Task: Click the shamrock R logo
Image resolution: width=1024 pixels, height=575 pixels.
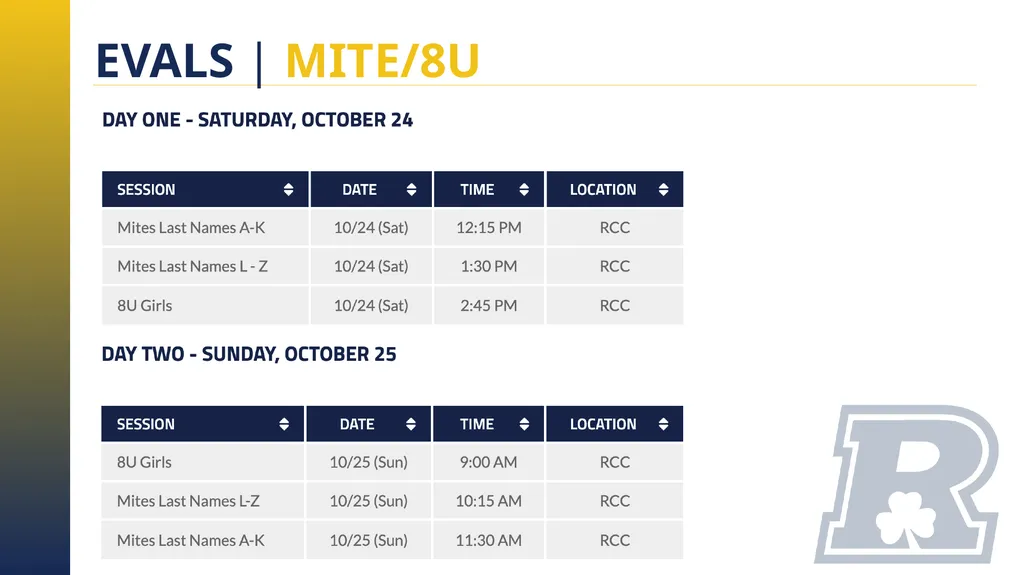Action: 907,484
